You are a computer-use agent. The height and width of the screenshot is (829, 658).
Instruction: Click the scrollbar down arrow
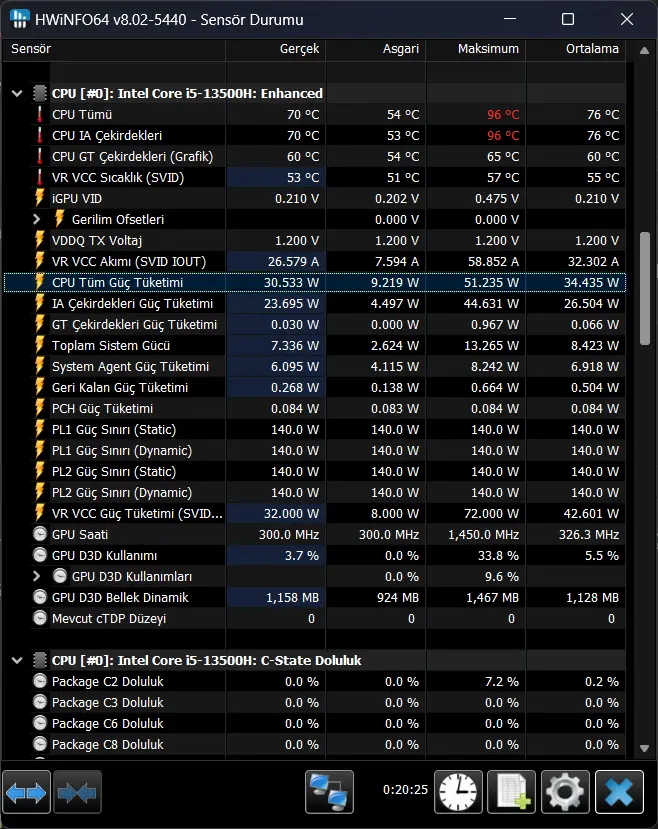pos(644,748)
